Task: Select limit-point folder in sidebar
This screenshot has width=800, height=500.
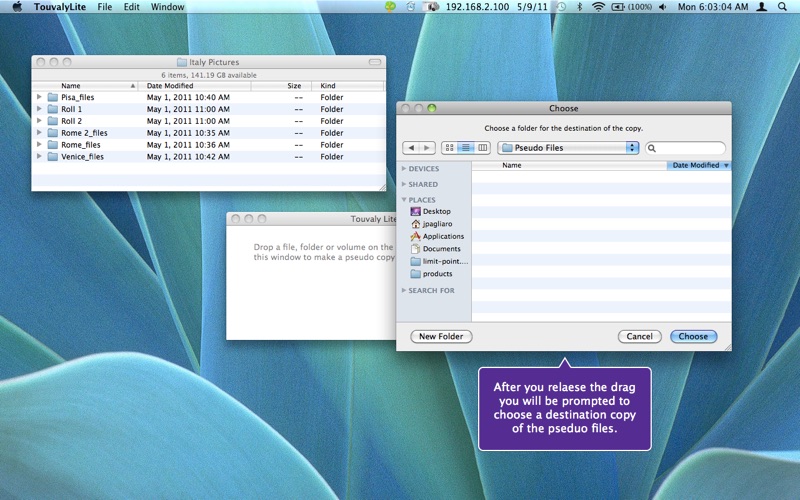Action: (439, 261)
